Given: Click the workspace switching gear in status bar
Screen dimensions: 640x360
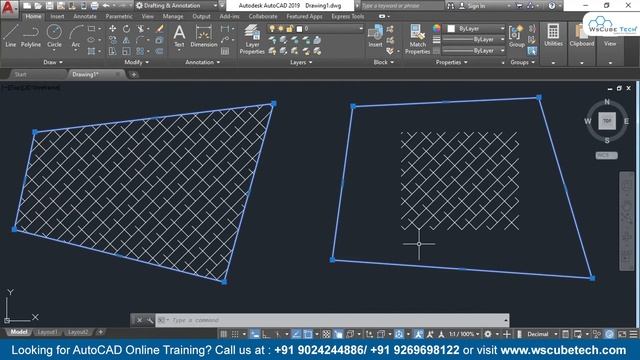Looking at the screenshot, I should [488, 334].
